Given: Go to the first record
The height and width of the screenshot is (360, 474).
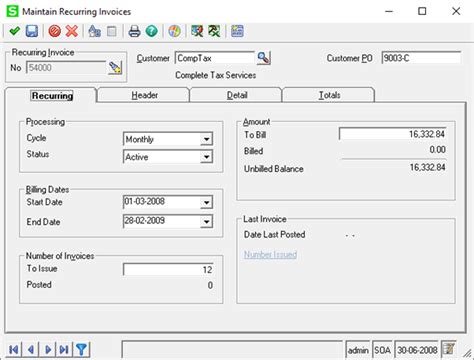Looking at the screenshot, I should coord(14,349).
